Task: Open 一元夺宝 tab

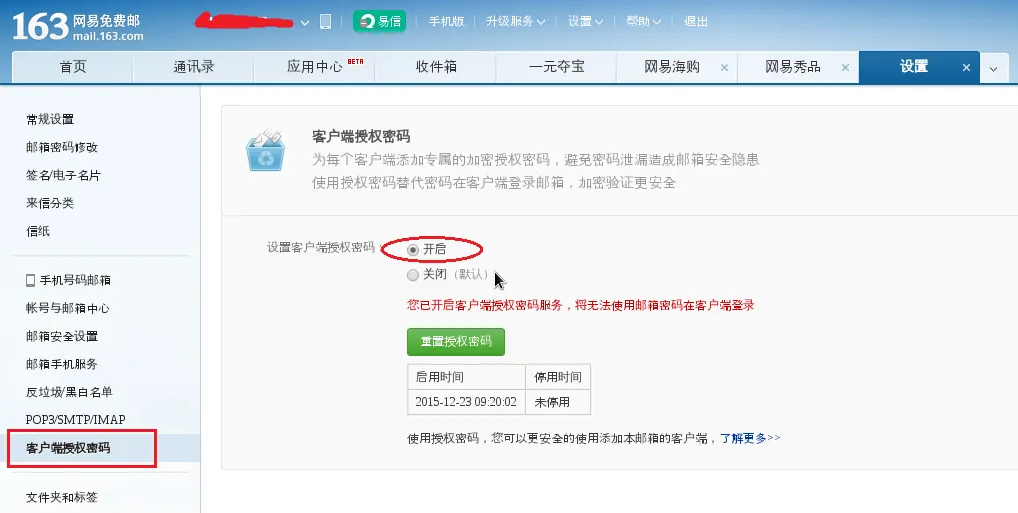Action: point(556,67)
